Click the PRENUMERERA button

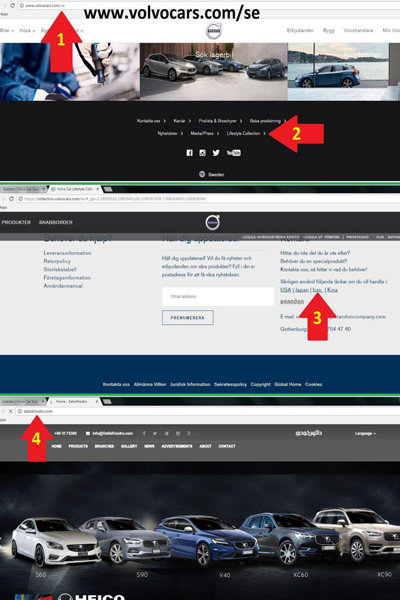click(188, 318)
